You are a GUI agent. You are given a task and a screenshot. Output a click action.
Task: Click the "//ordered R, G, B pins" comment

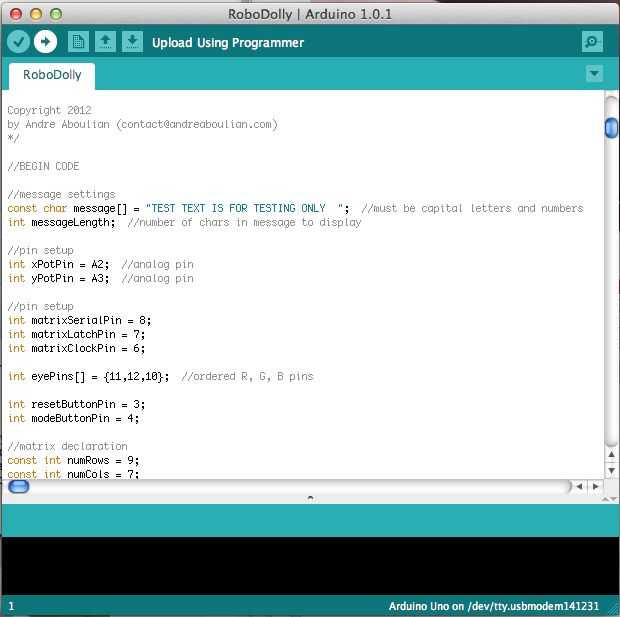[x=247, y=377]
